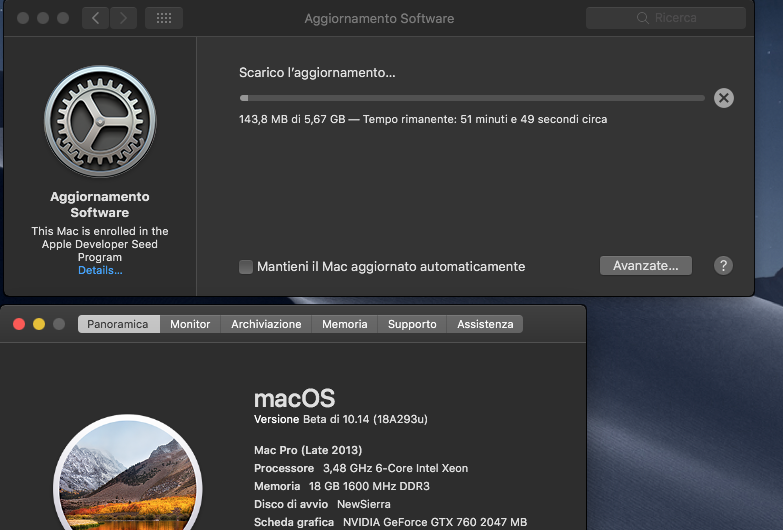Open help with the question mark button

pyautogui.click(x=723, y=266)
